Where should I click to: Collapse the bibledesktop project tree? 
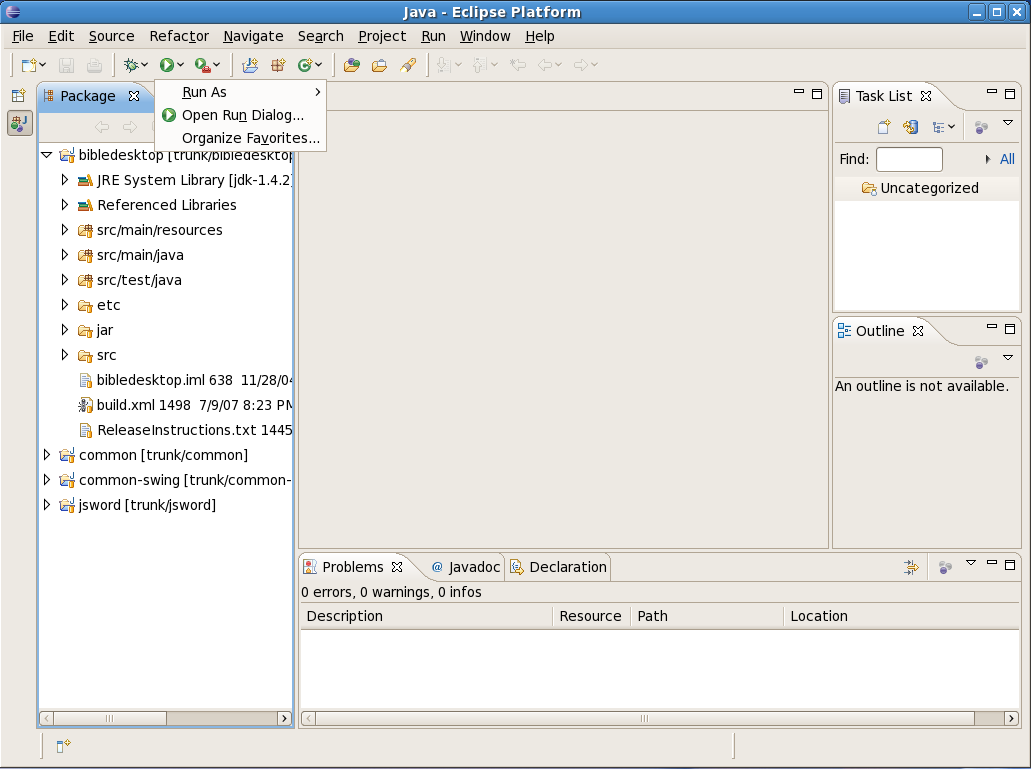[x=46, y=155]
